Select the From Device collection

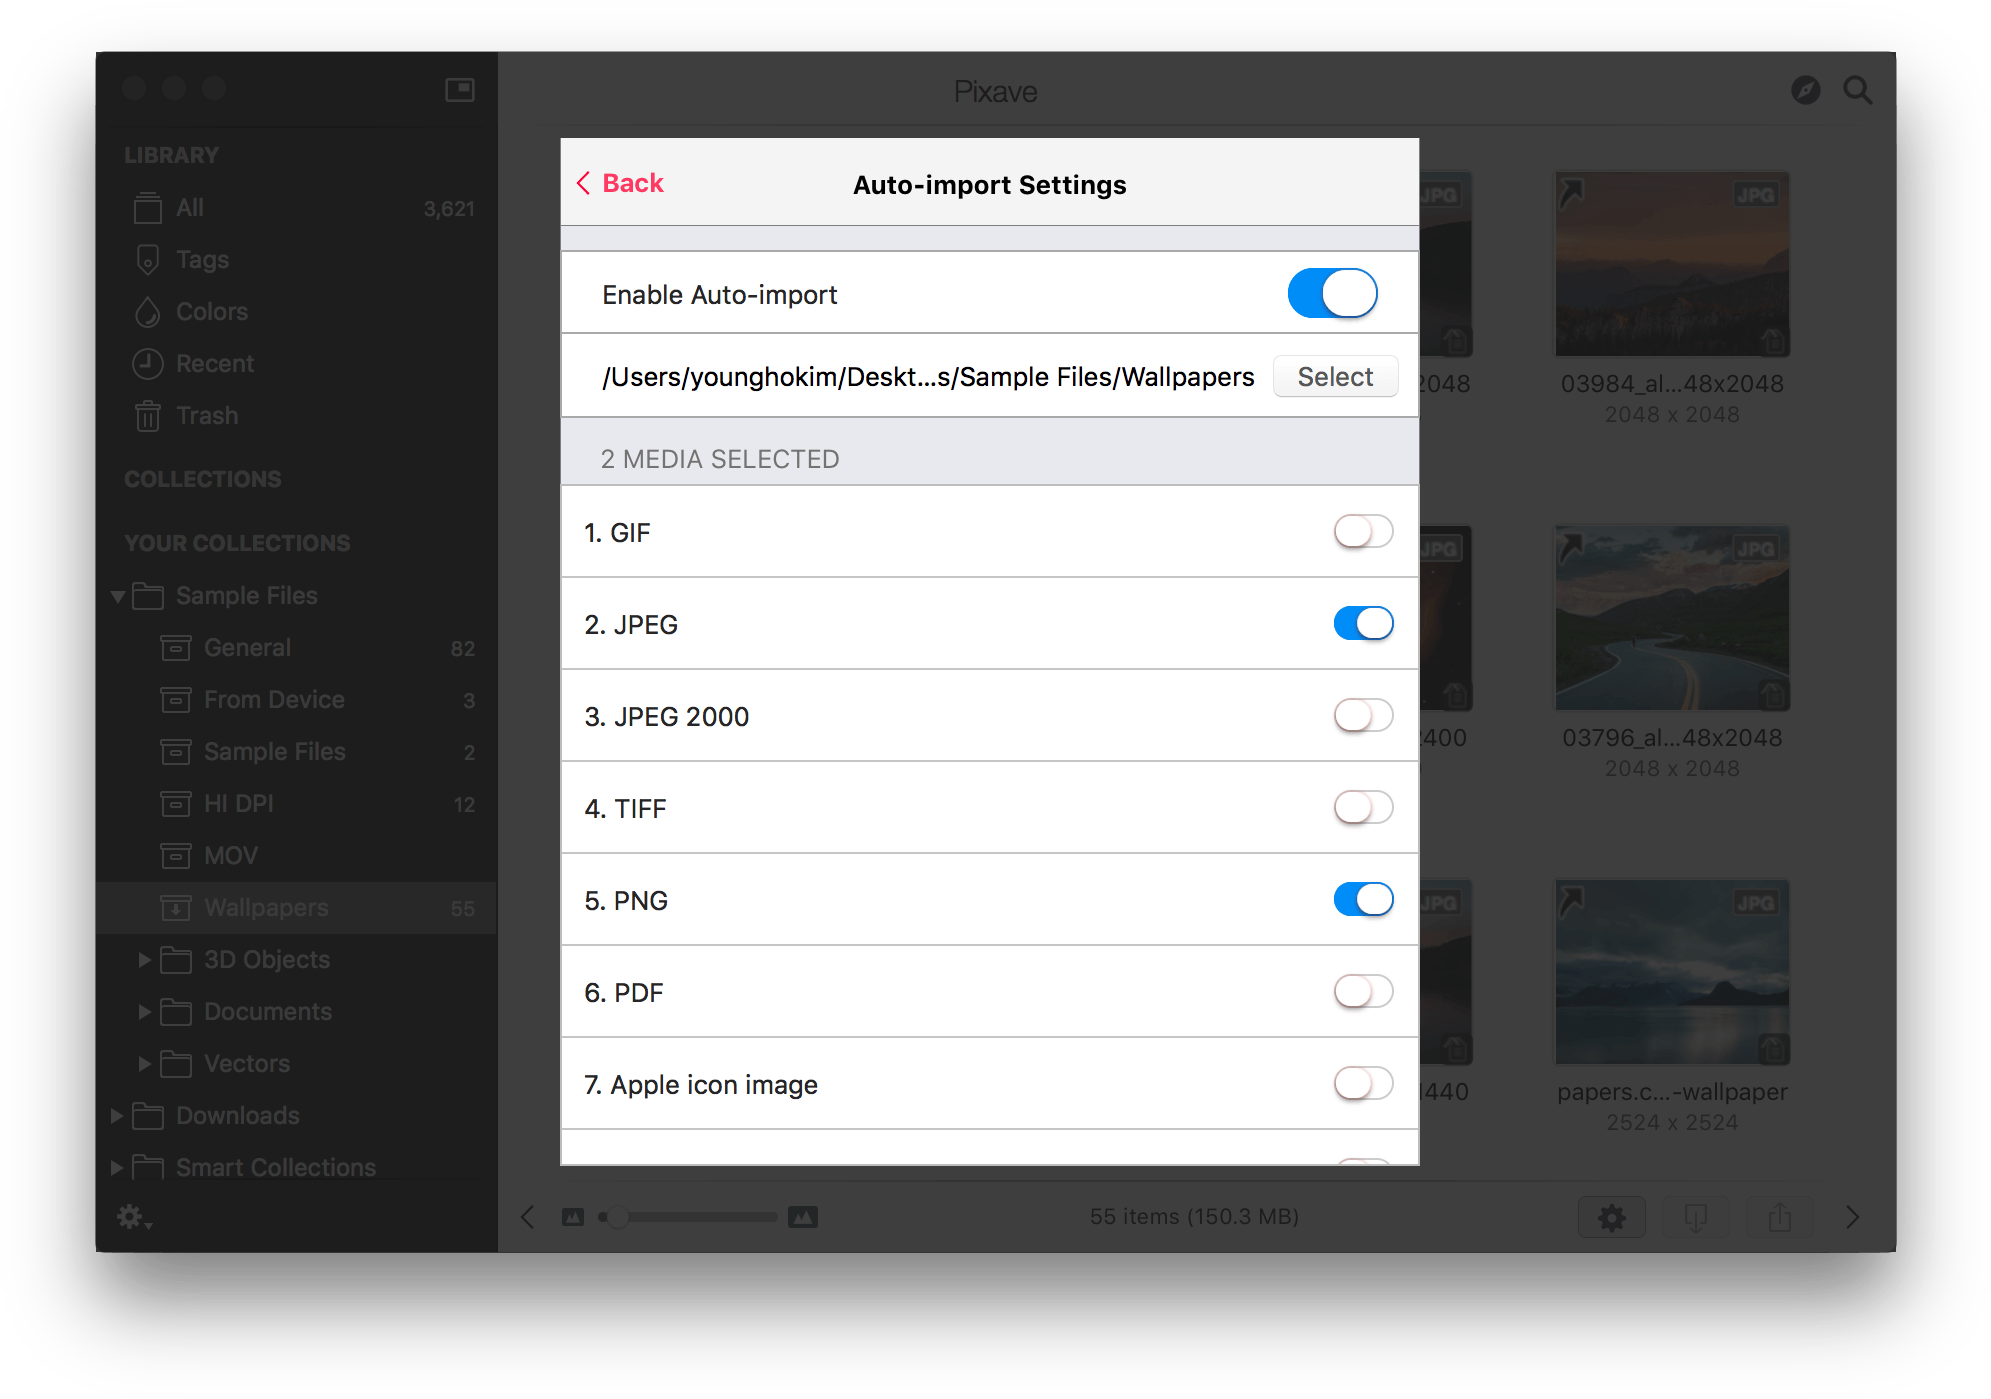[x=297, y=700]
